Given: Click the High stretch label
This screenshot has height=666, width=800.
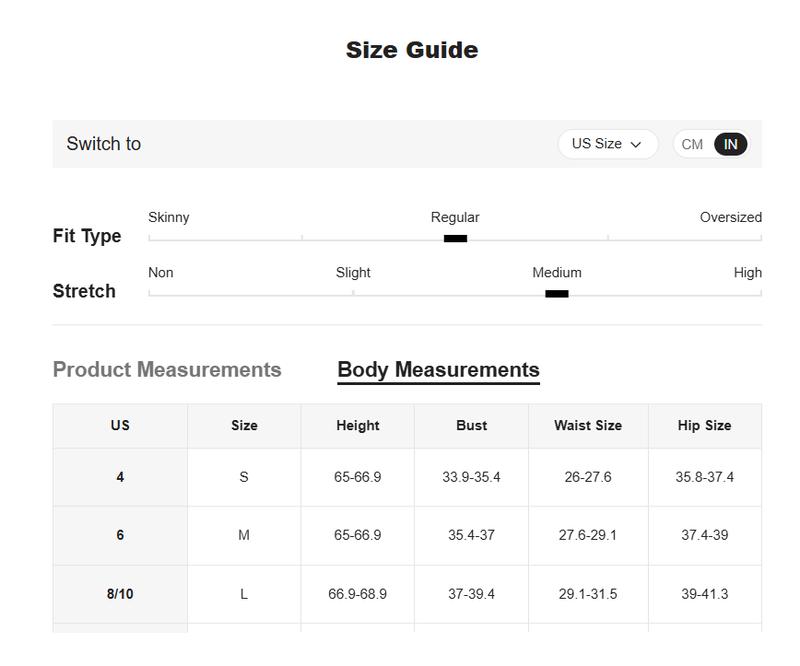Looking at the screenshot, I should pos(747,273).
